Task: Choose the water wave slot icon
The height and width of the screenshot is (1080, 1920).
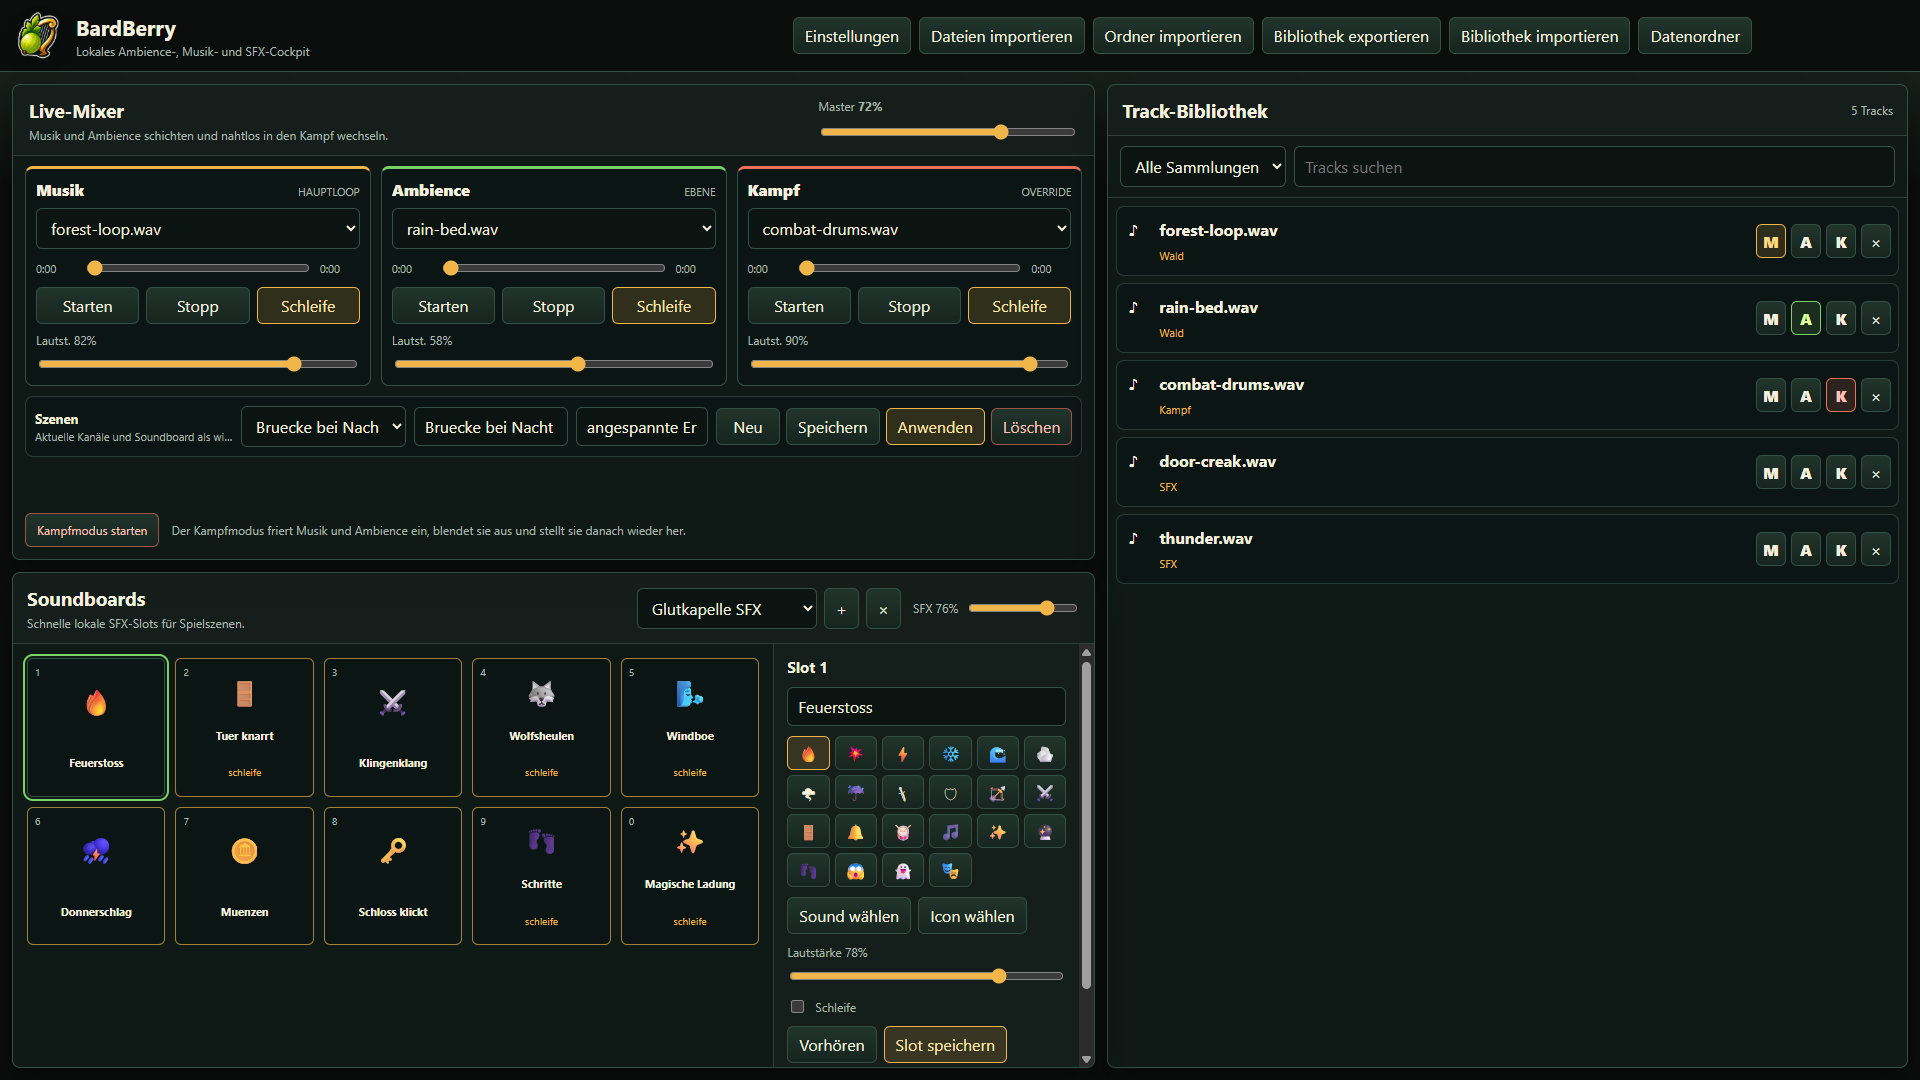Action: (997, 754)
